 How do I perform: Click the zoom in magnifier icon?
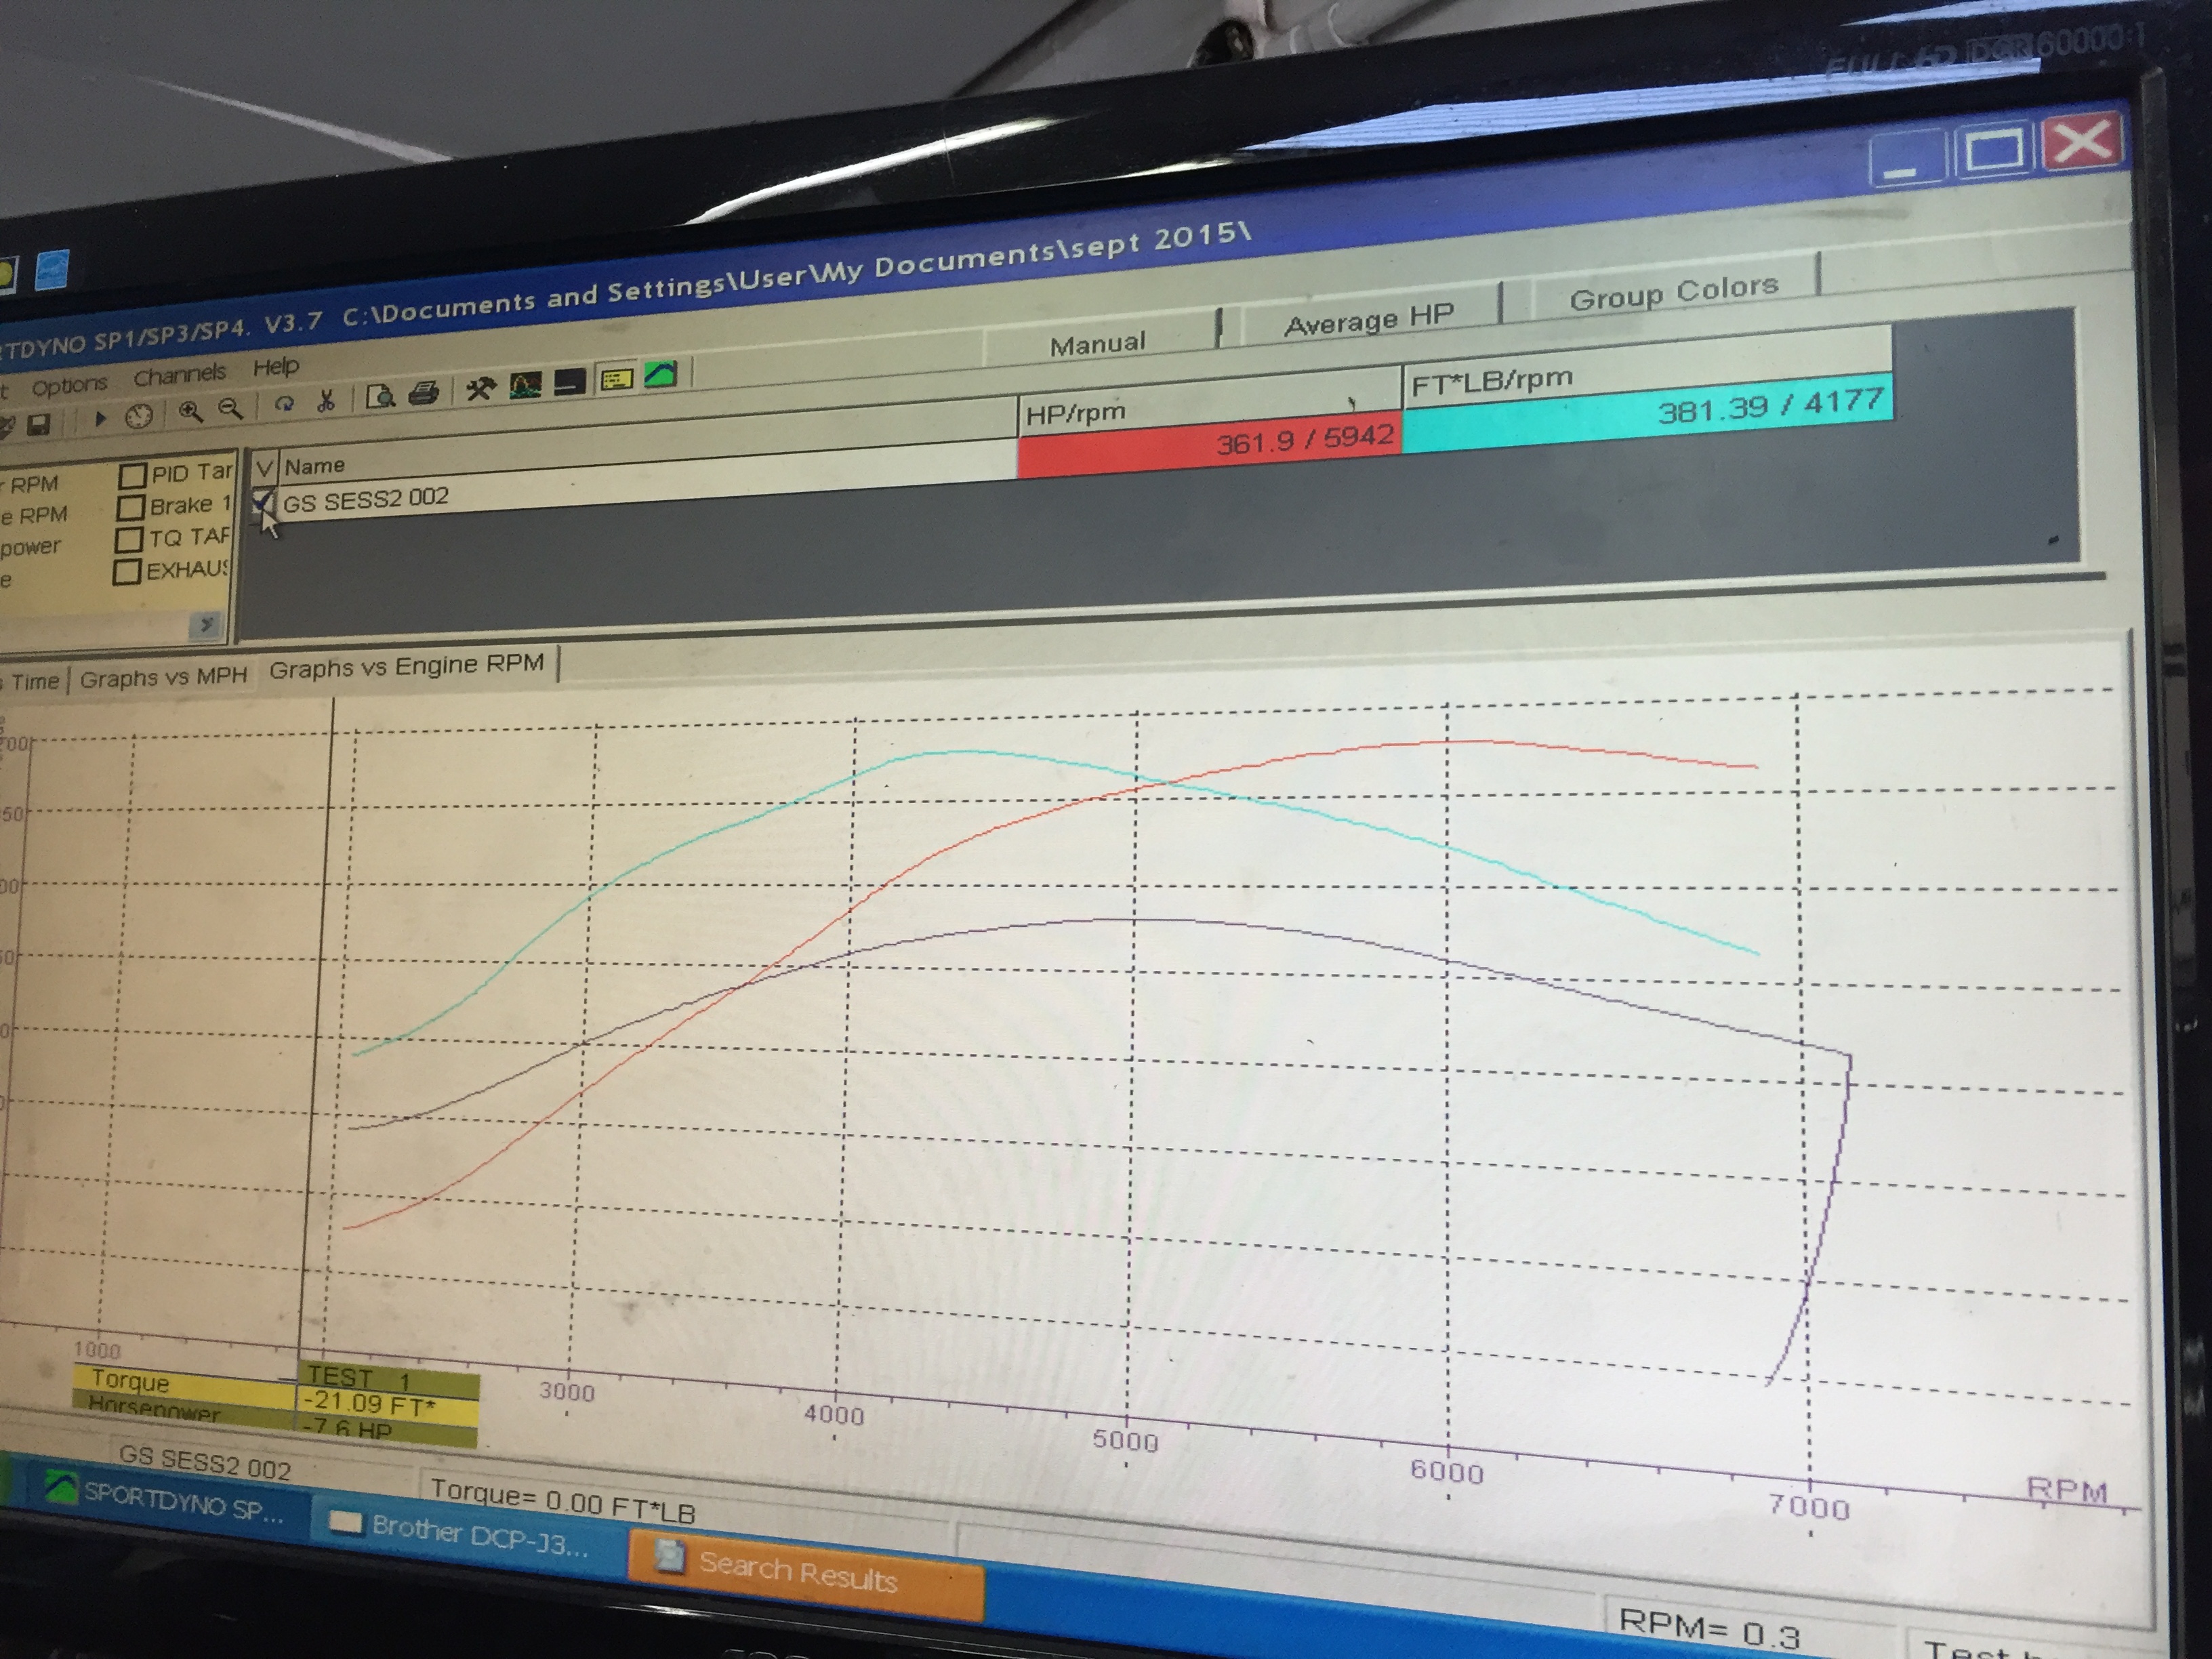point(190,411)
